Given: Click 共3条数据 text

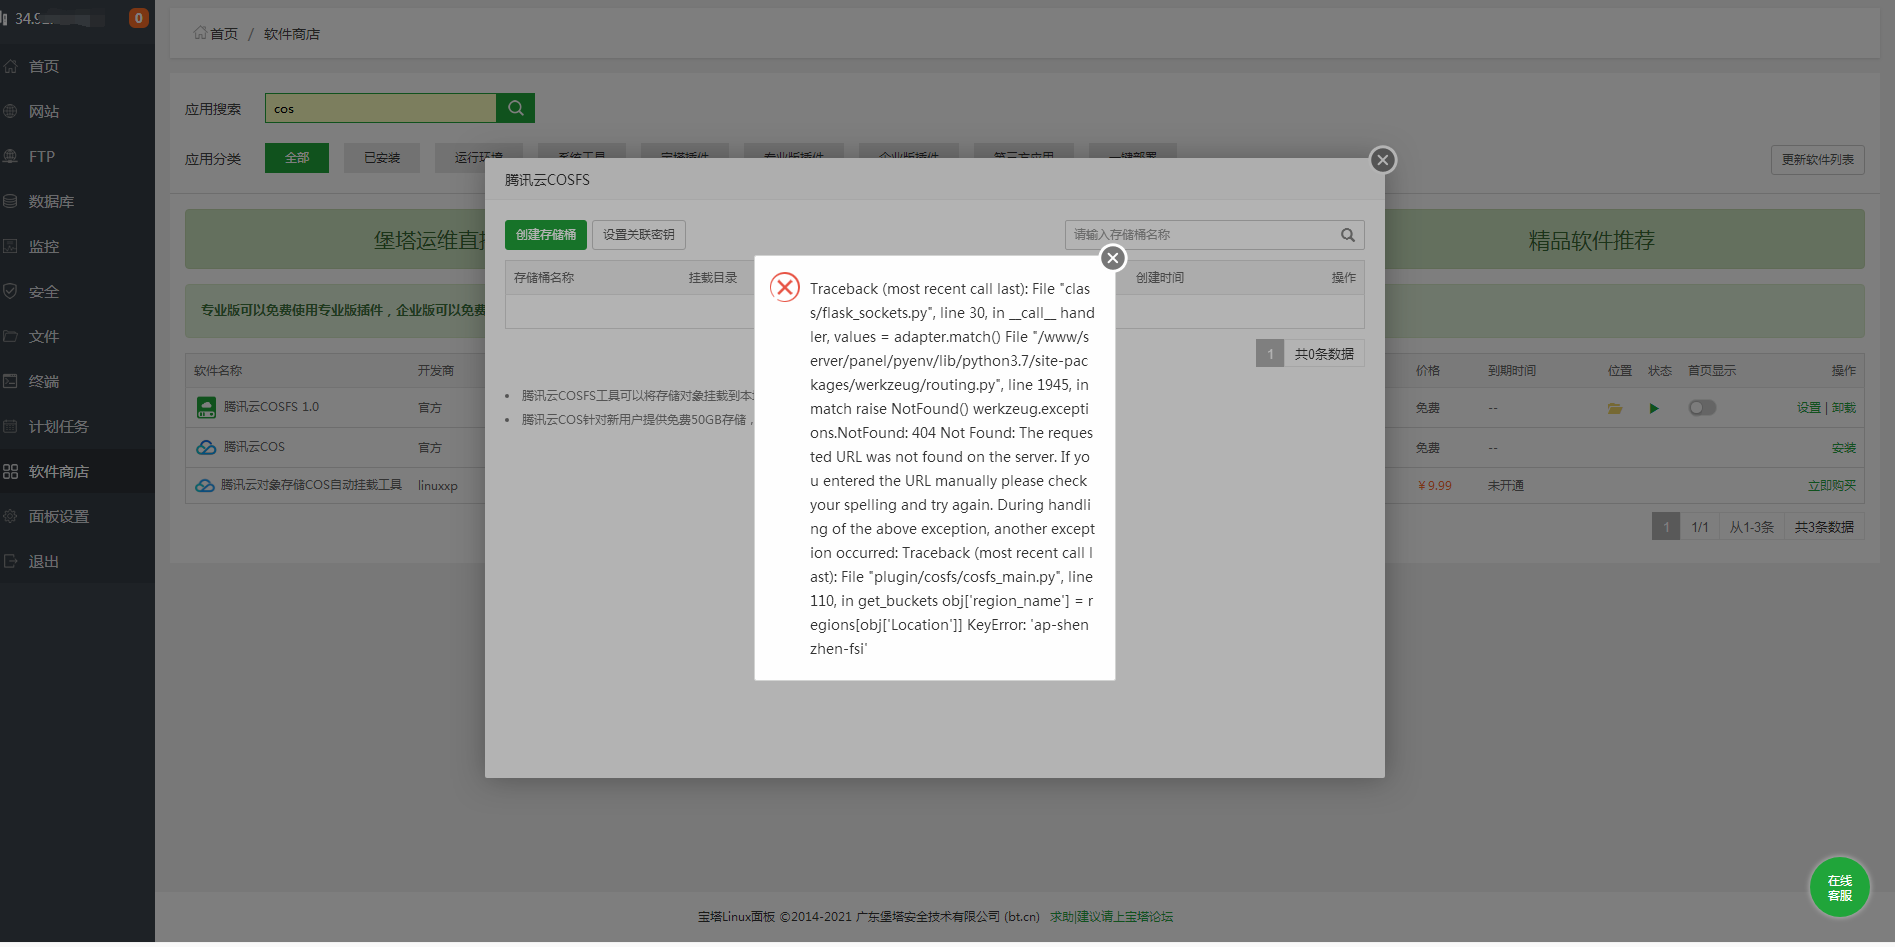Looking at the screenshot, I should click(x=1824, y=527).
